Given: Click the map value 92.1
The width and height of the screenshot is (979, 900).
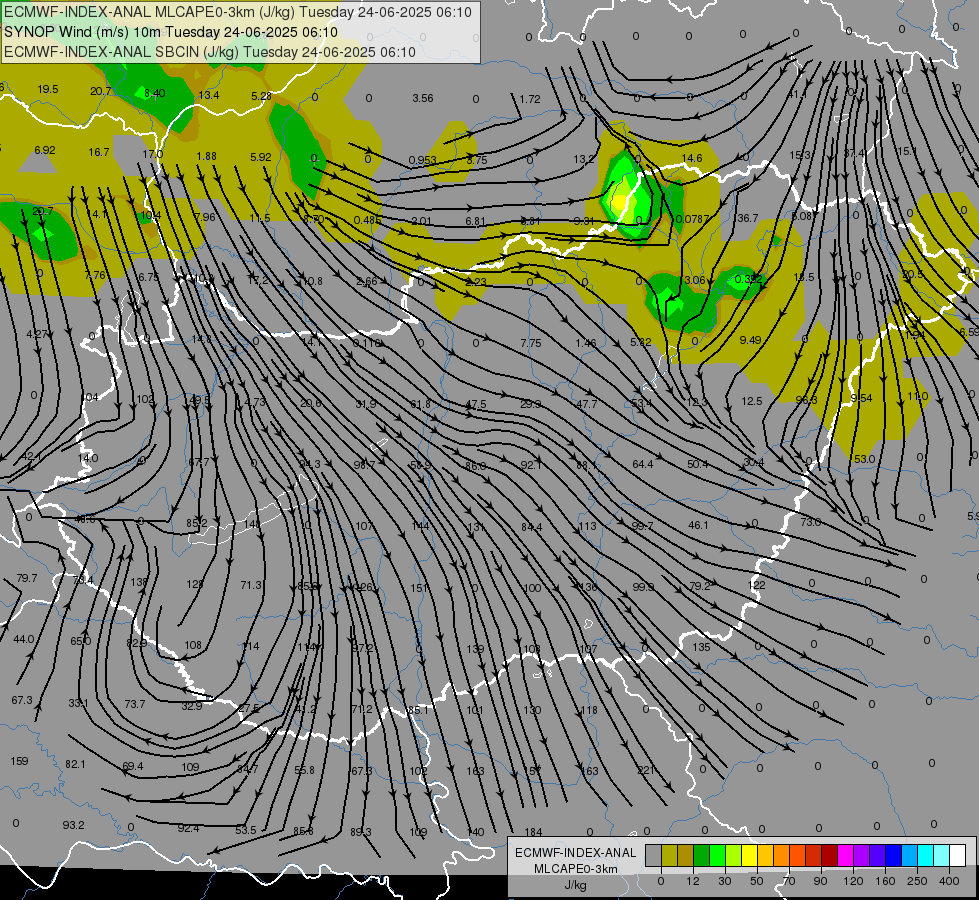Looking at the screenshot, I should 531,465.
